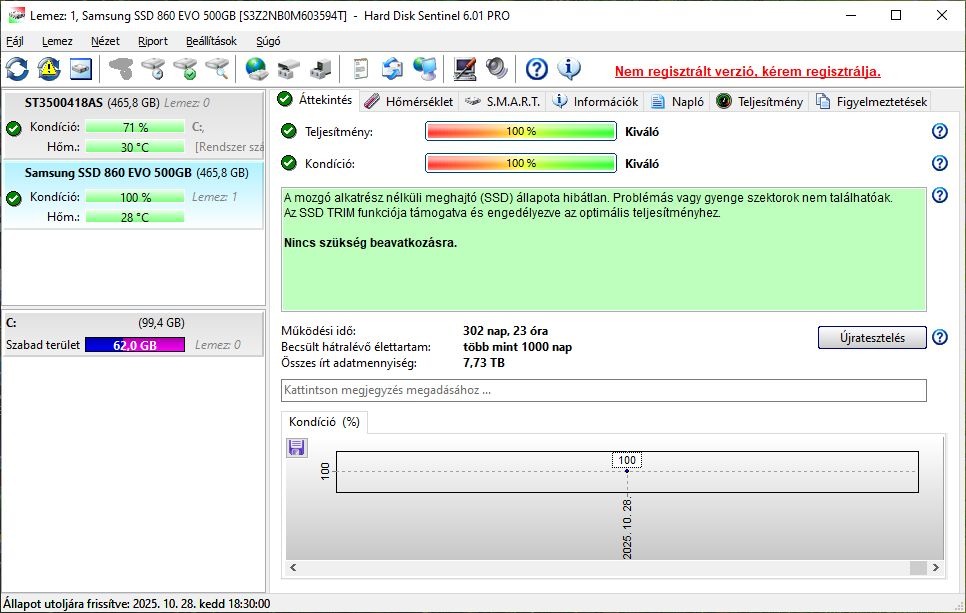Open the report document icon in toolbar

point(360,69)
